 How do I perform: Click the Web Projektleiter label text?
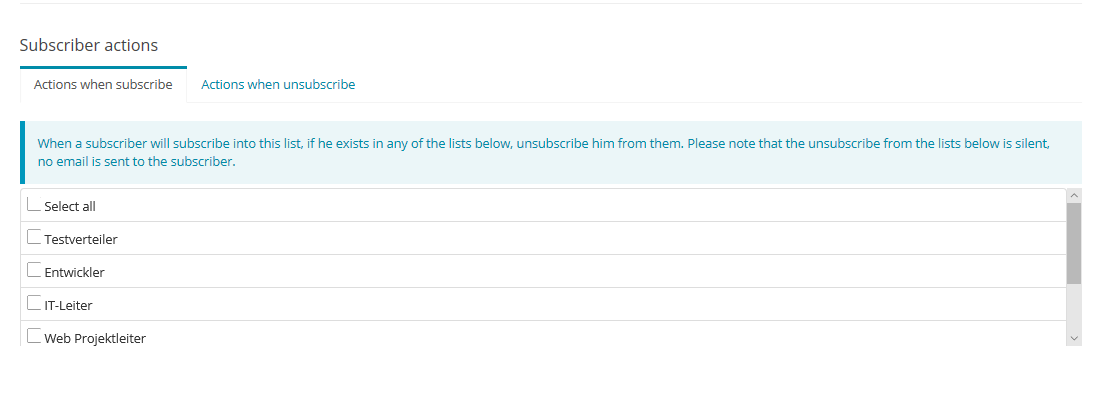95,338
